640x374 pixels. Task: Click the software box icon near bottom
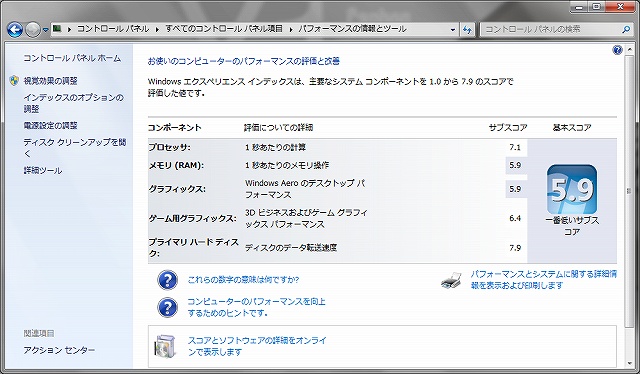(165, 346)
